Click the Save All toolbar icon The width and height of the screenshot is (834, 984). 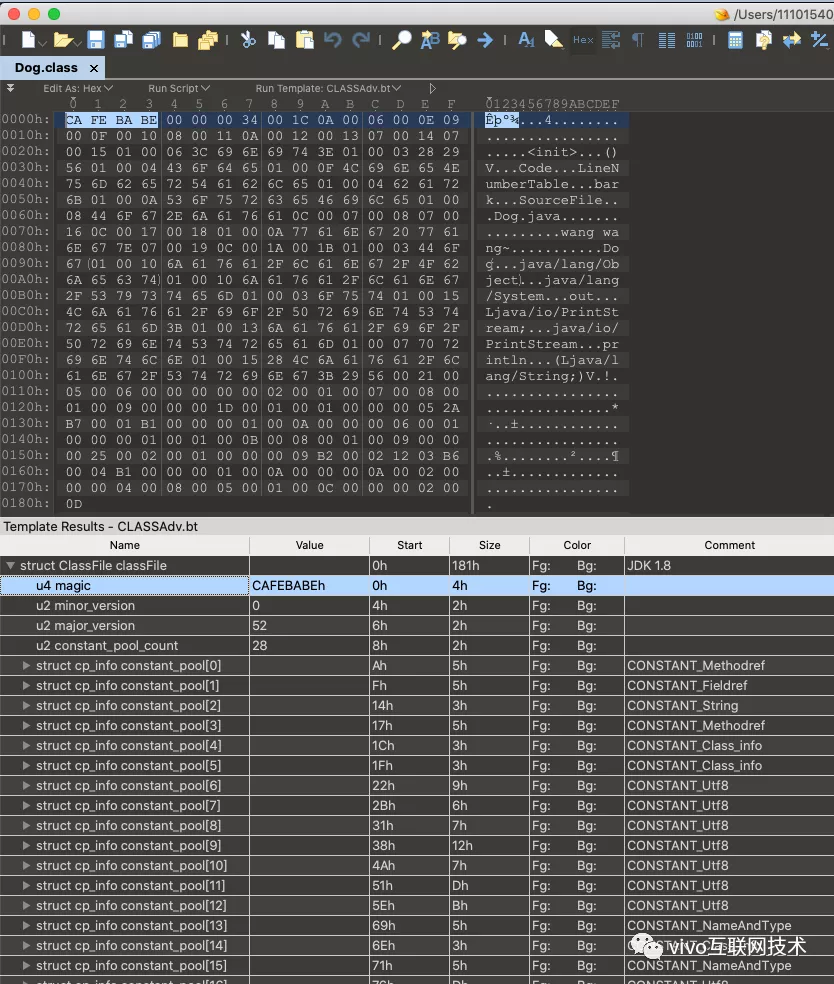click(x=152, y=40)
